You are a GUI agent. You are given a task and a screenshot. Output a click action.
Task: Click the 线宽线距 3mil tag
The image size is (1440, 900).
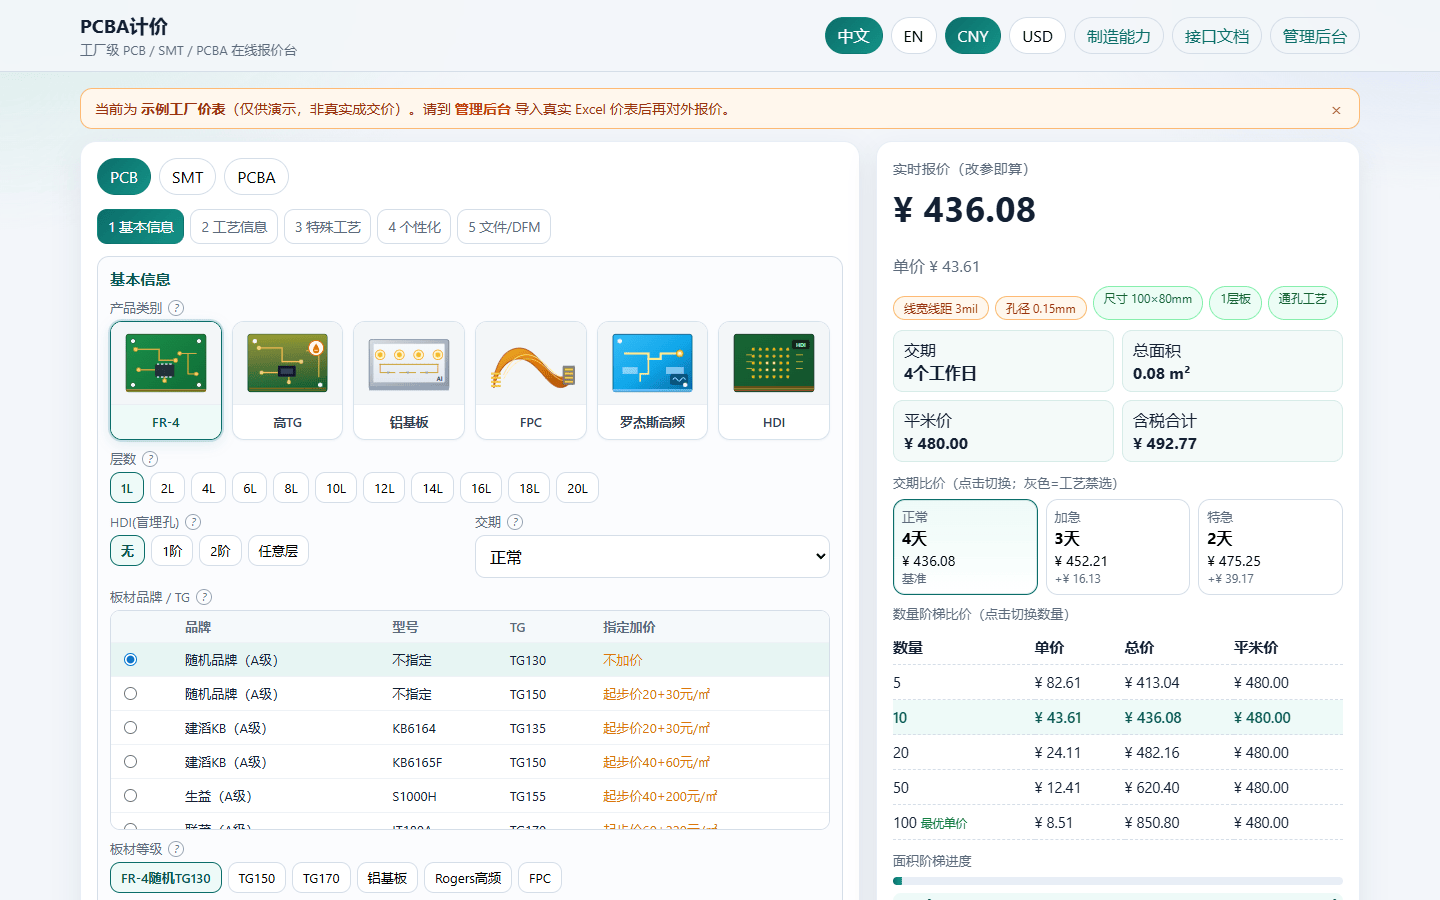tap(941, 308)
